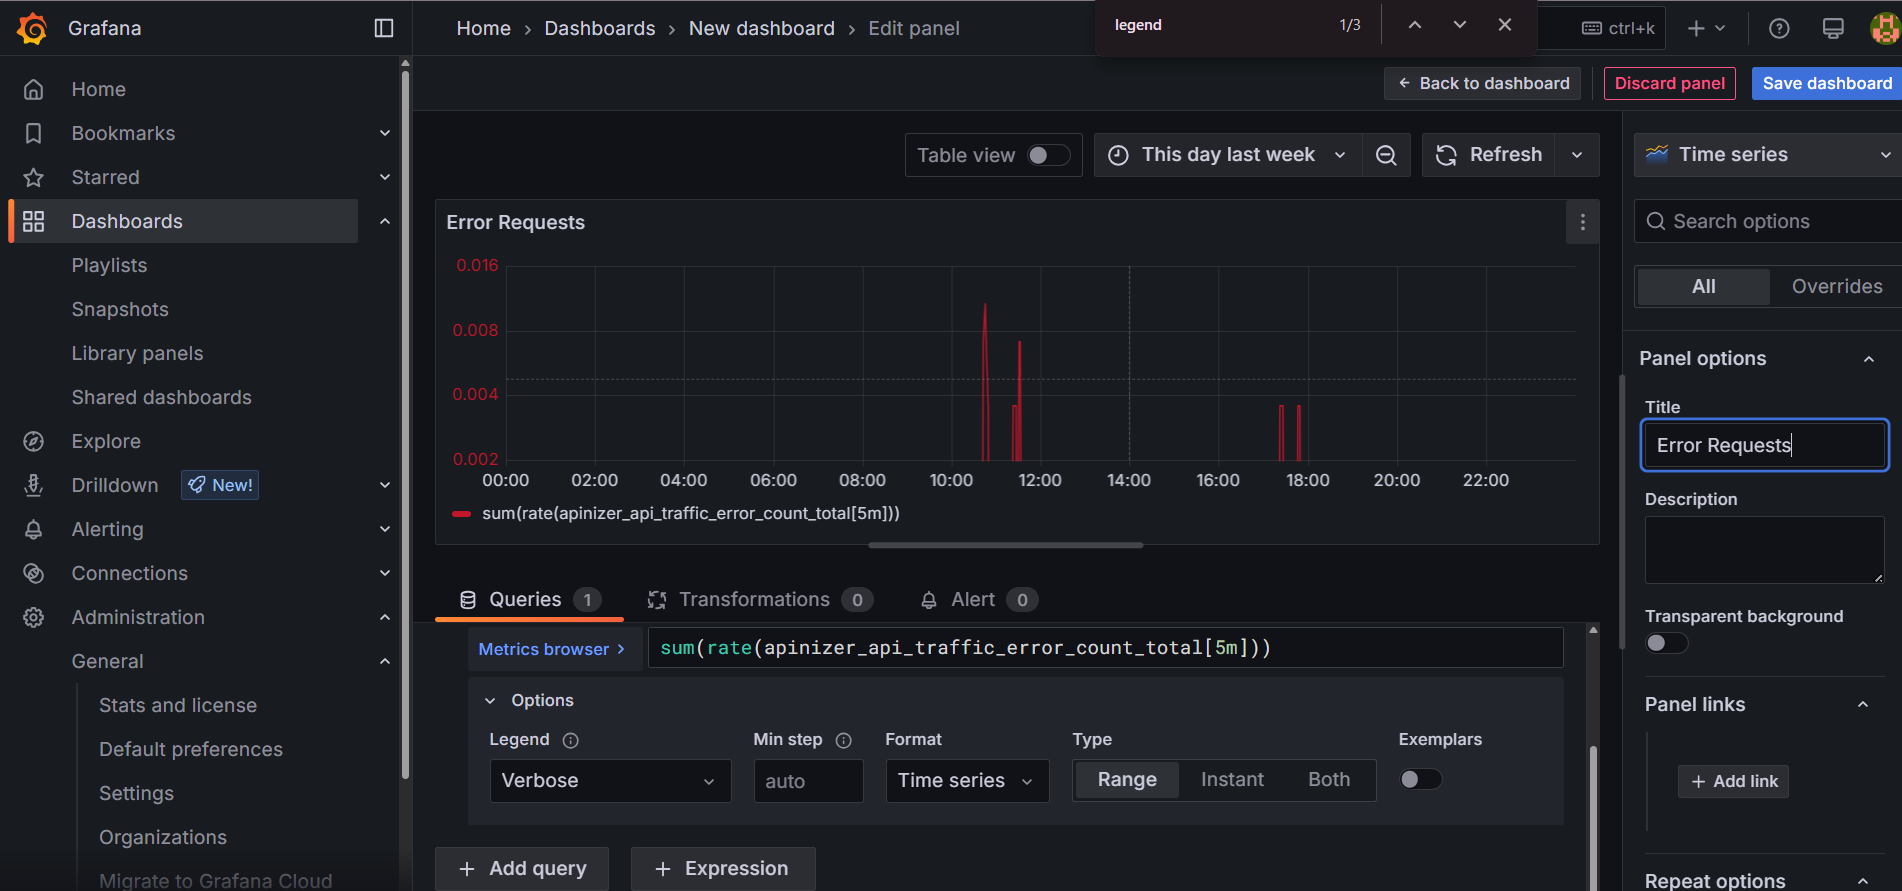Open the plus New menu in header
The height and width of the screenshot is (891, 1902).
pyautogui.click(x=1706, y=28)
